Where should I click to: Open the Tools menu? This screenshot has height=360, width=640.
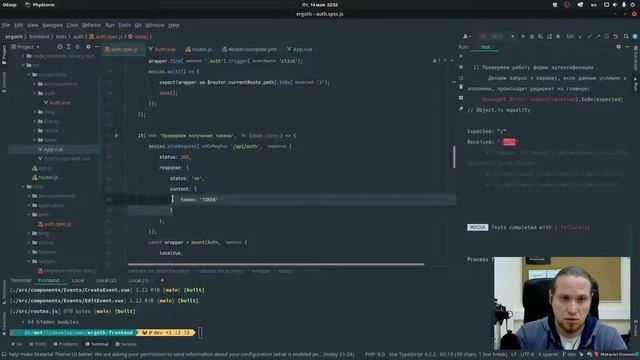(124, 25)
